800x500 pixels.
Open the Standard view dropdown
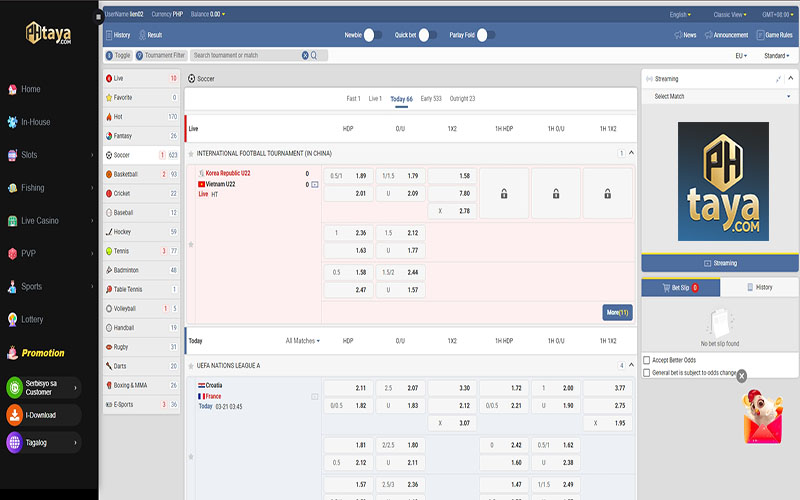(x=777, y=56)
